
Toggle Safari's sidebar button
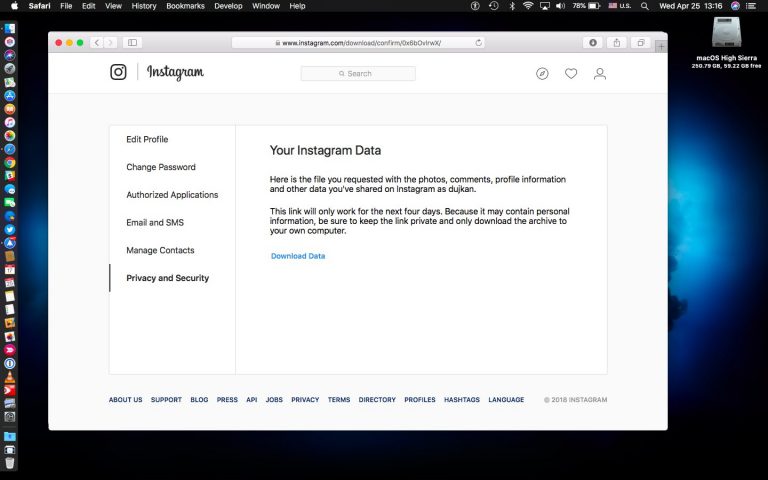[x=132, y=43]
